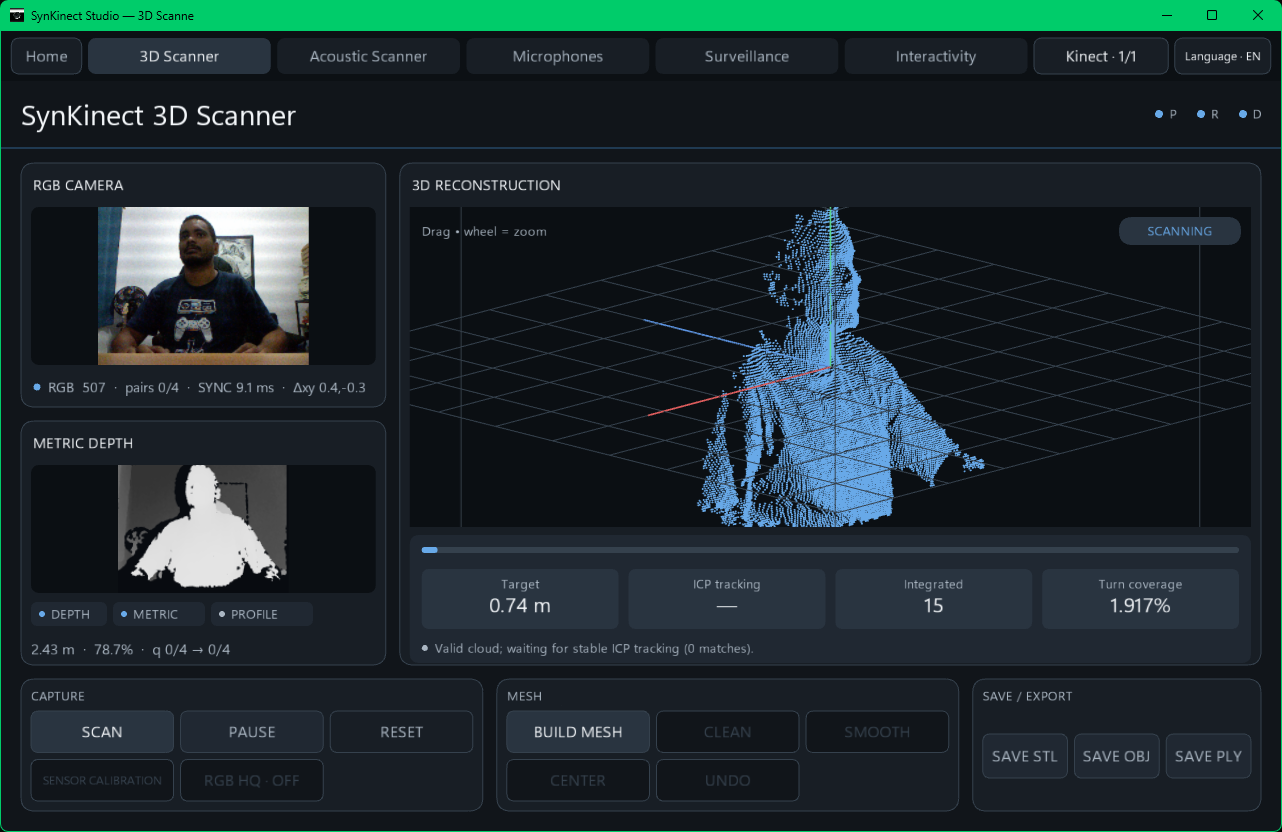
Task: Open the Kinect 1/1 device selector
Action: 1101,56
